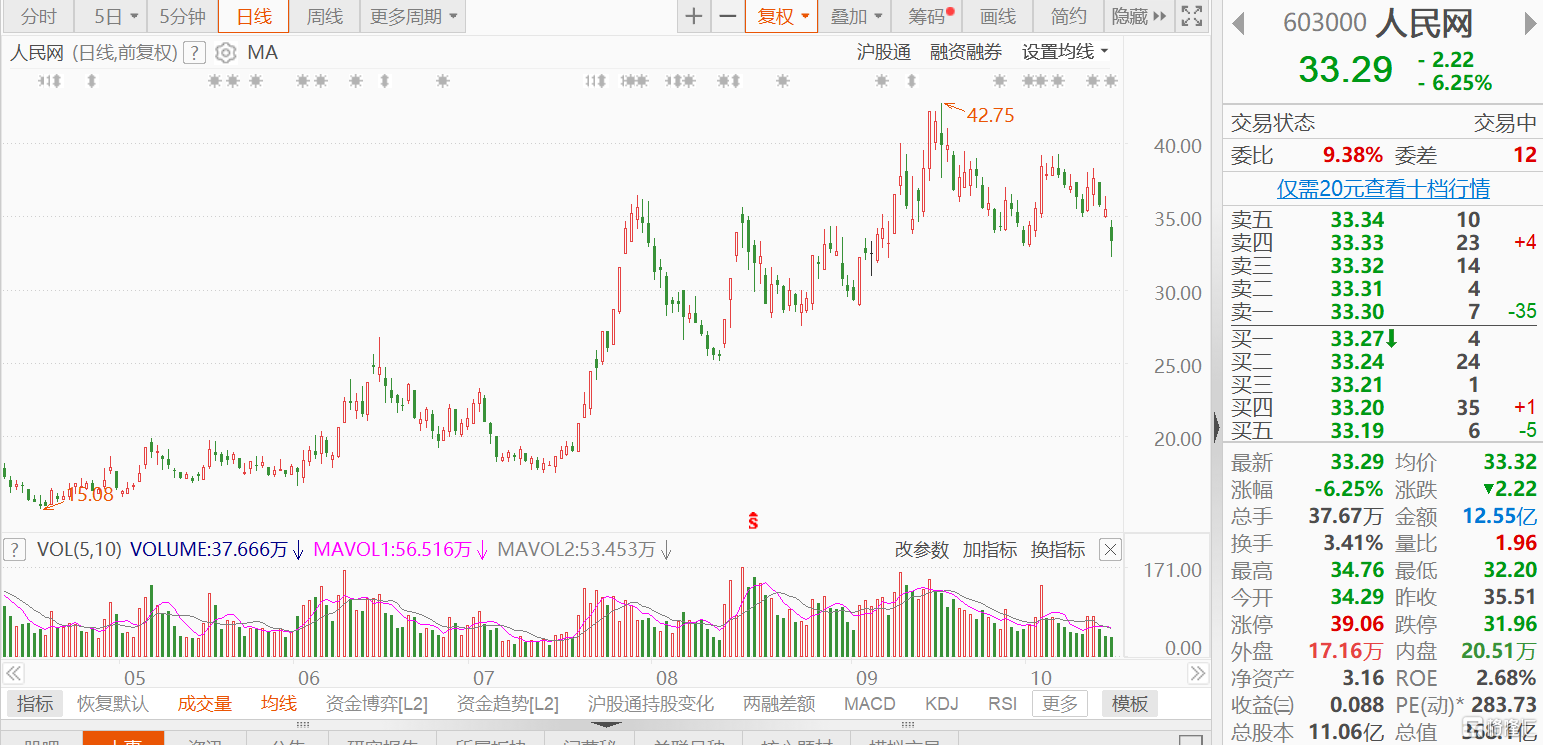Select the 日线 daily chart tab
This screenshot has height=745, width=1543.
[x=254, y=16]
